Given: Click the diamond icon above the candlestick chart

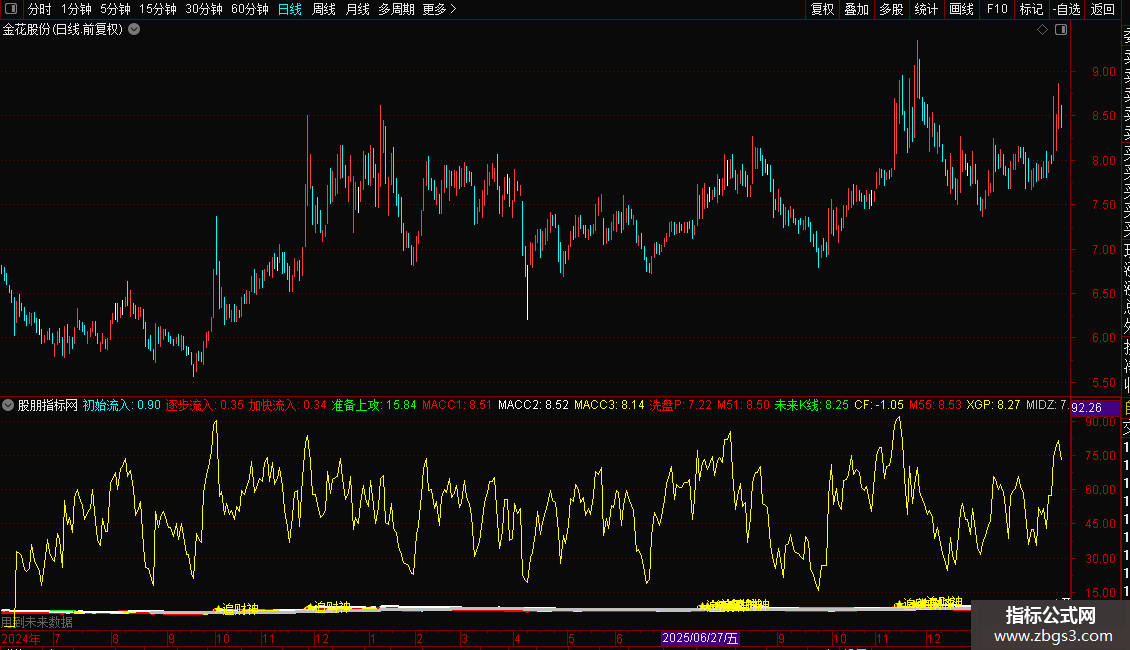Looking at the screenshot, I should pos(1042,30).
